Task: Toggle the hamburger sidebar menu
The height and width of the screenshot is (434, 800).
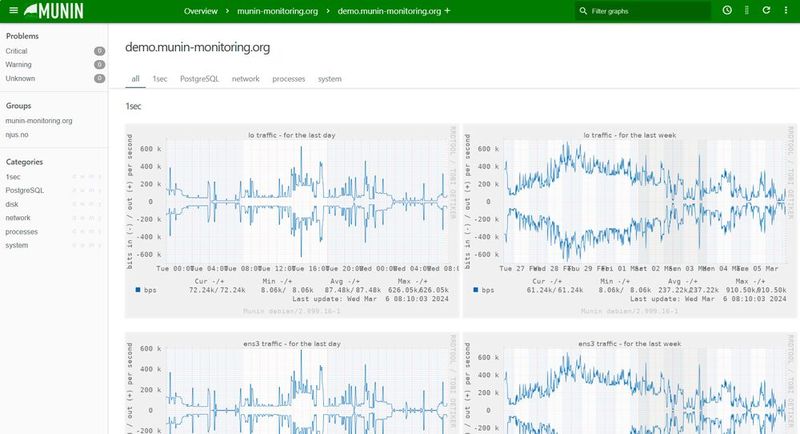Action: pyautogui.click(x=13, y=11)
